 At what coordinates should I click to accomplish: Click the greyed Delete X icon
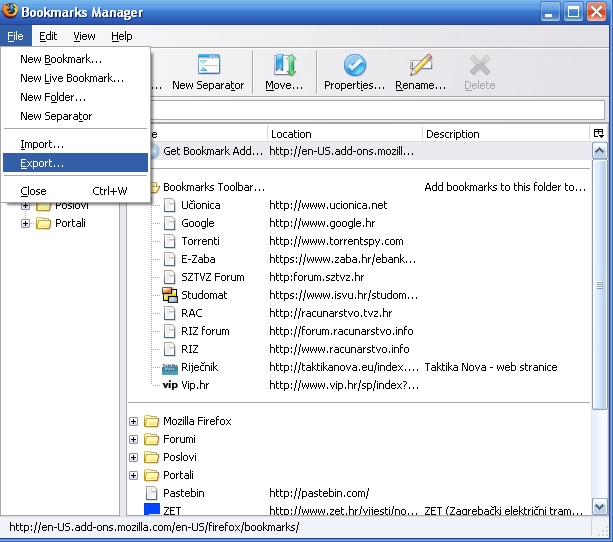tap(480, 65)
